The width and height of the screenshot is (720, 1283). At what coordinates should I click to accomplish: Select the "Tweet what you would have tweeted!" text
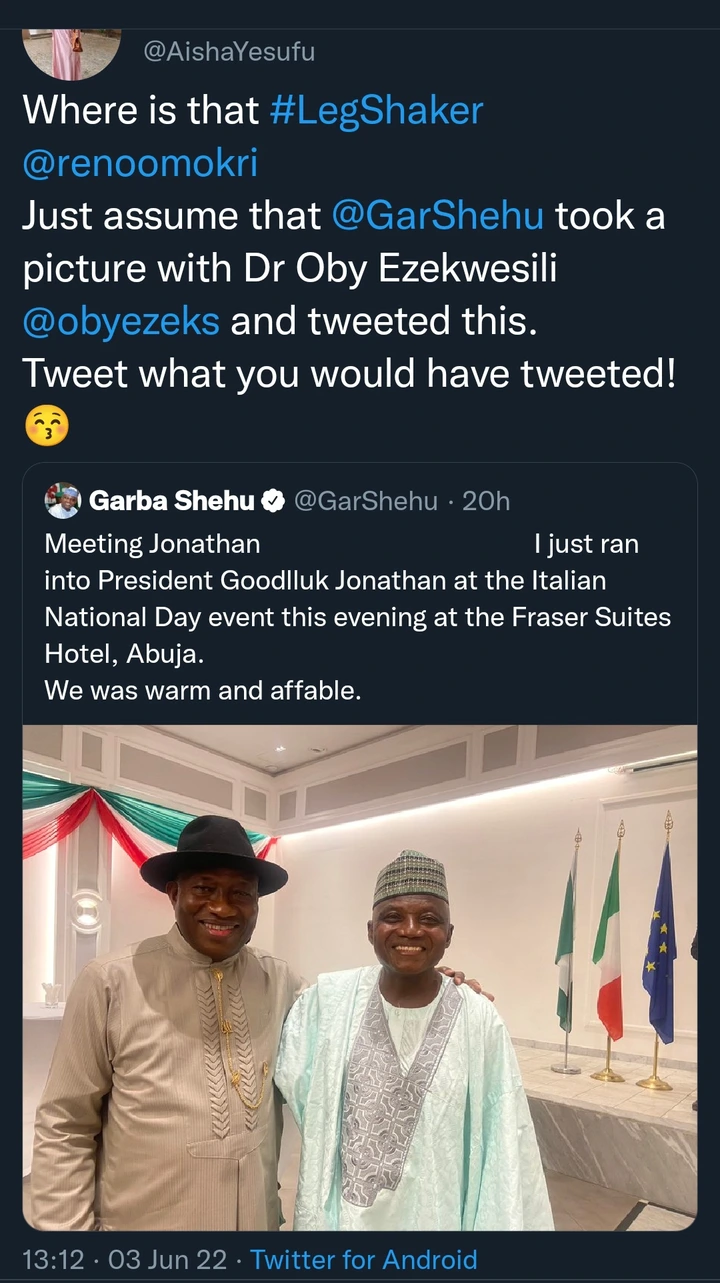click(x=349, y=374)
